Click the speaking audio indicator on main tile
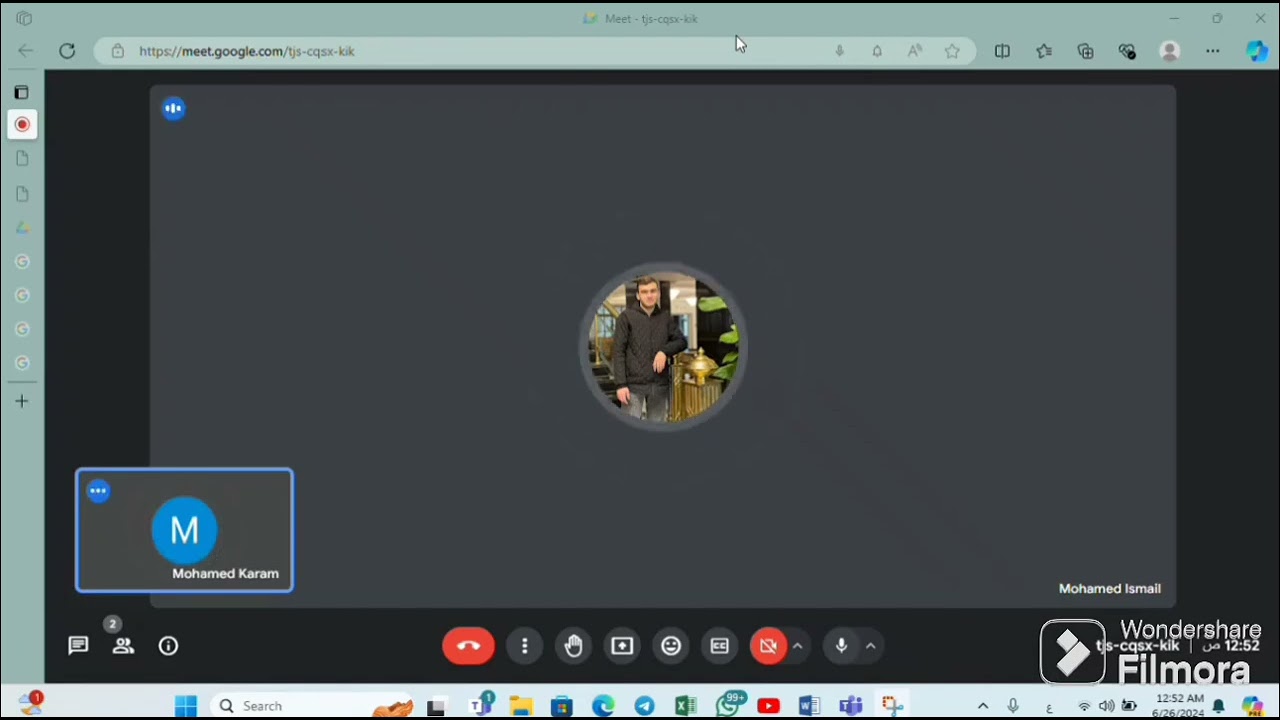 pos(174,108)
